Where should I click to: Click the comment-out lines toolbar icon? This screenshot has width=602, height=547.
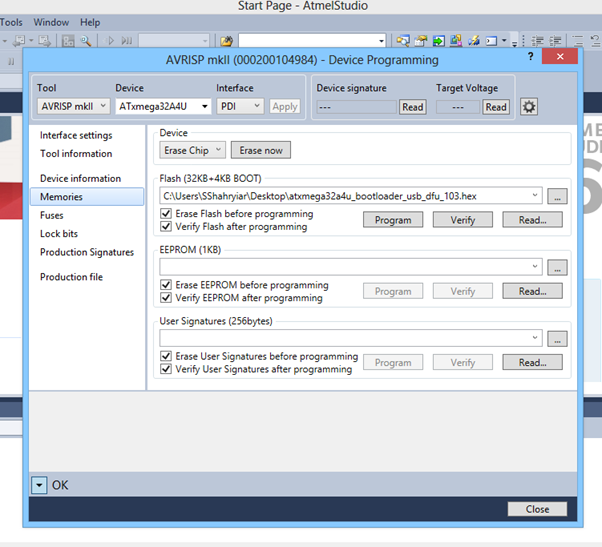[x=577, y=41]
